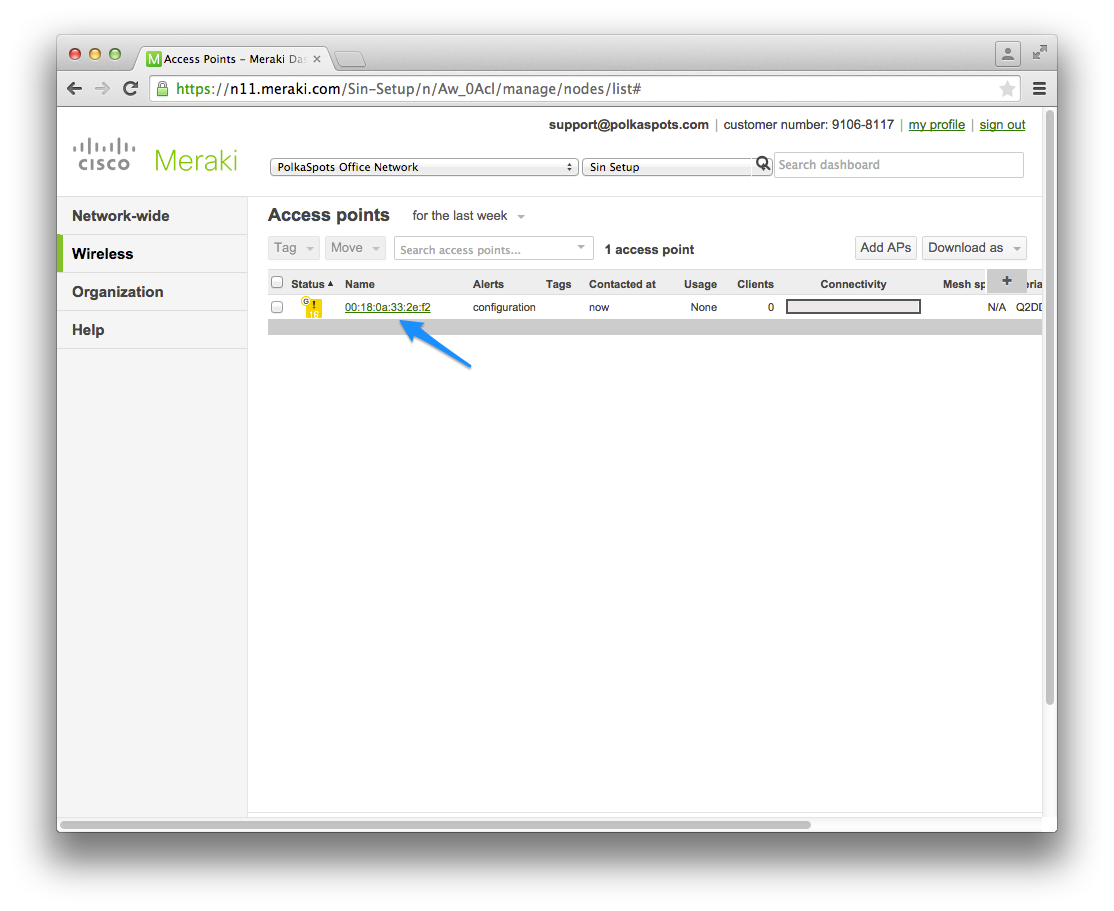Click the Chrome user profile icon

(1007, 54)
